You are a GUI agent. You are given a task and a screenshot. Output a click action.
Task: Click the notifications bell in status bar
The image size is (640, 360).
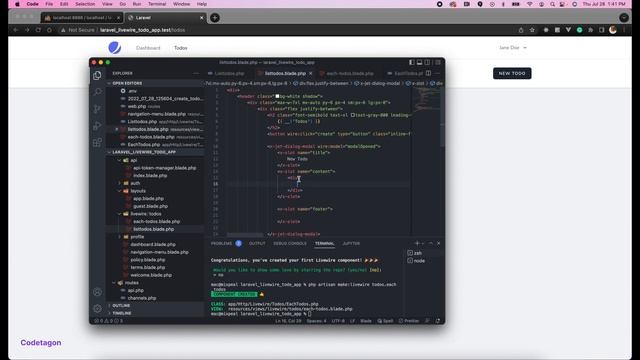[438, 321]
